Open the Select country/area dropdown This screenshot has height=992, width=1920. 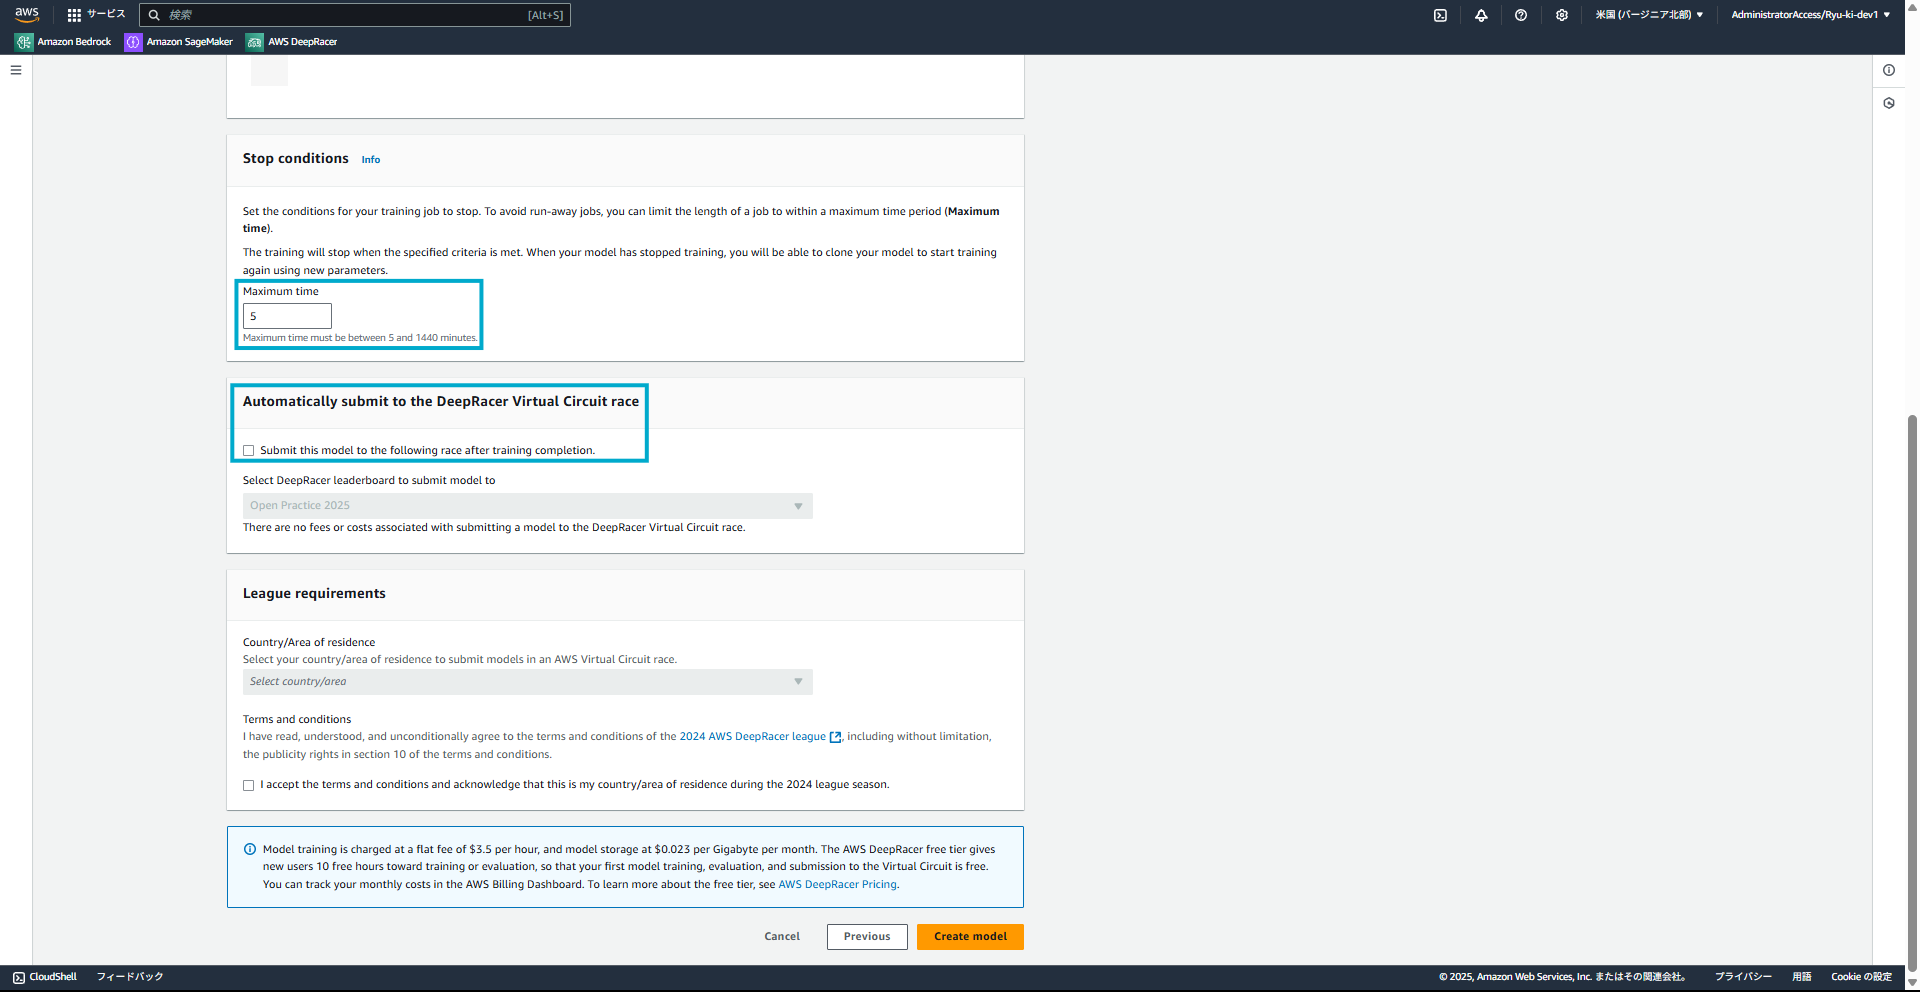click(x=527, y=682)
